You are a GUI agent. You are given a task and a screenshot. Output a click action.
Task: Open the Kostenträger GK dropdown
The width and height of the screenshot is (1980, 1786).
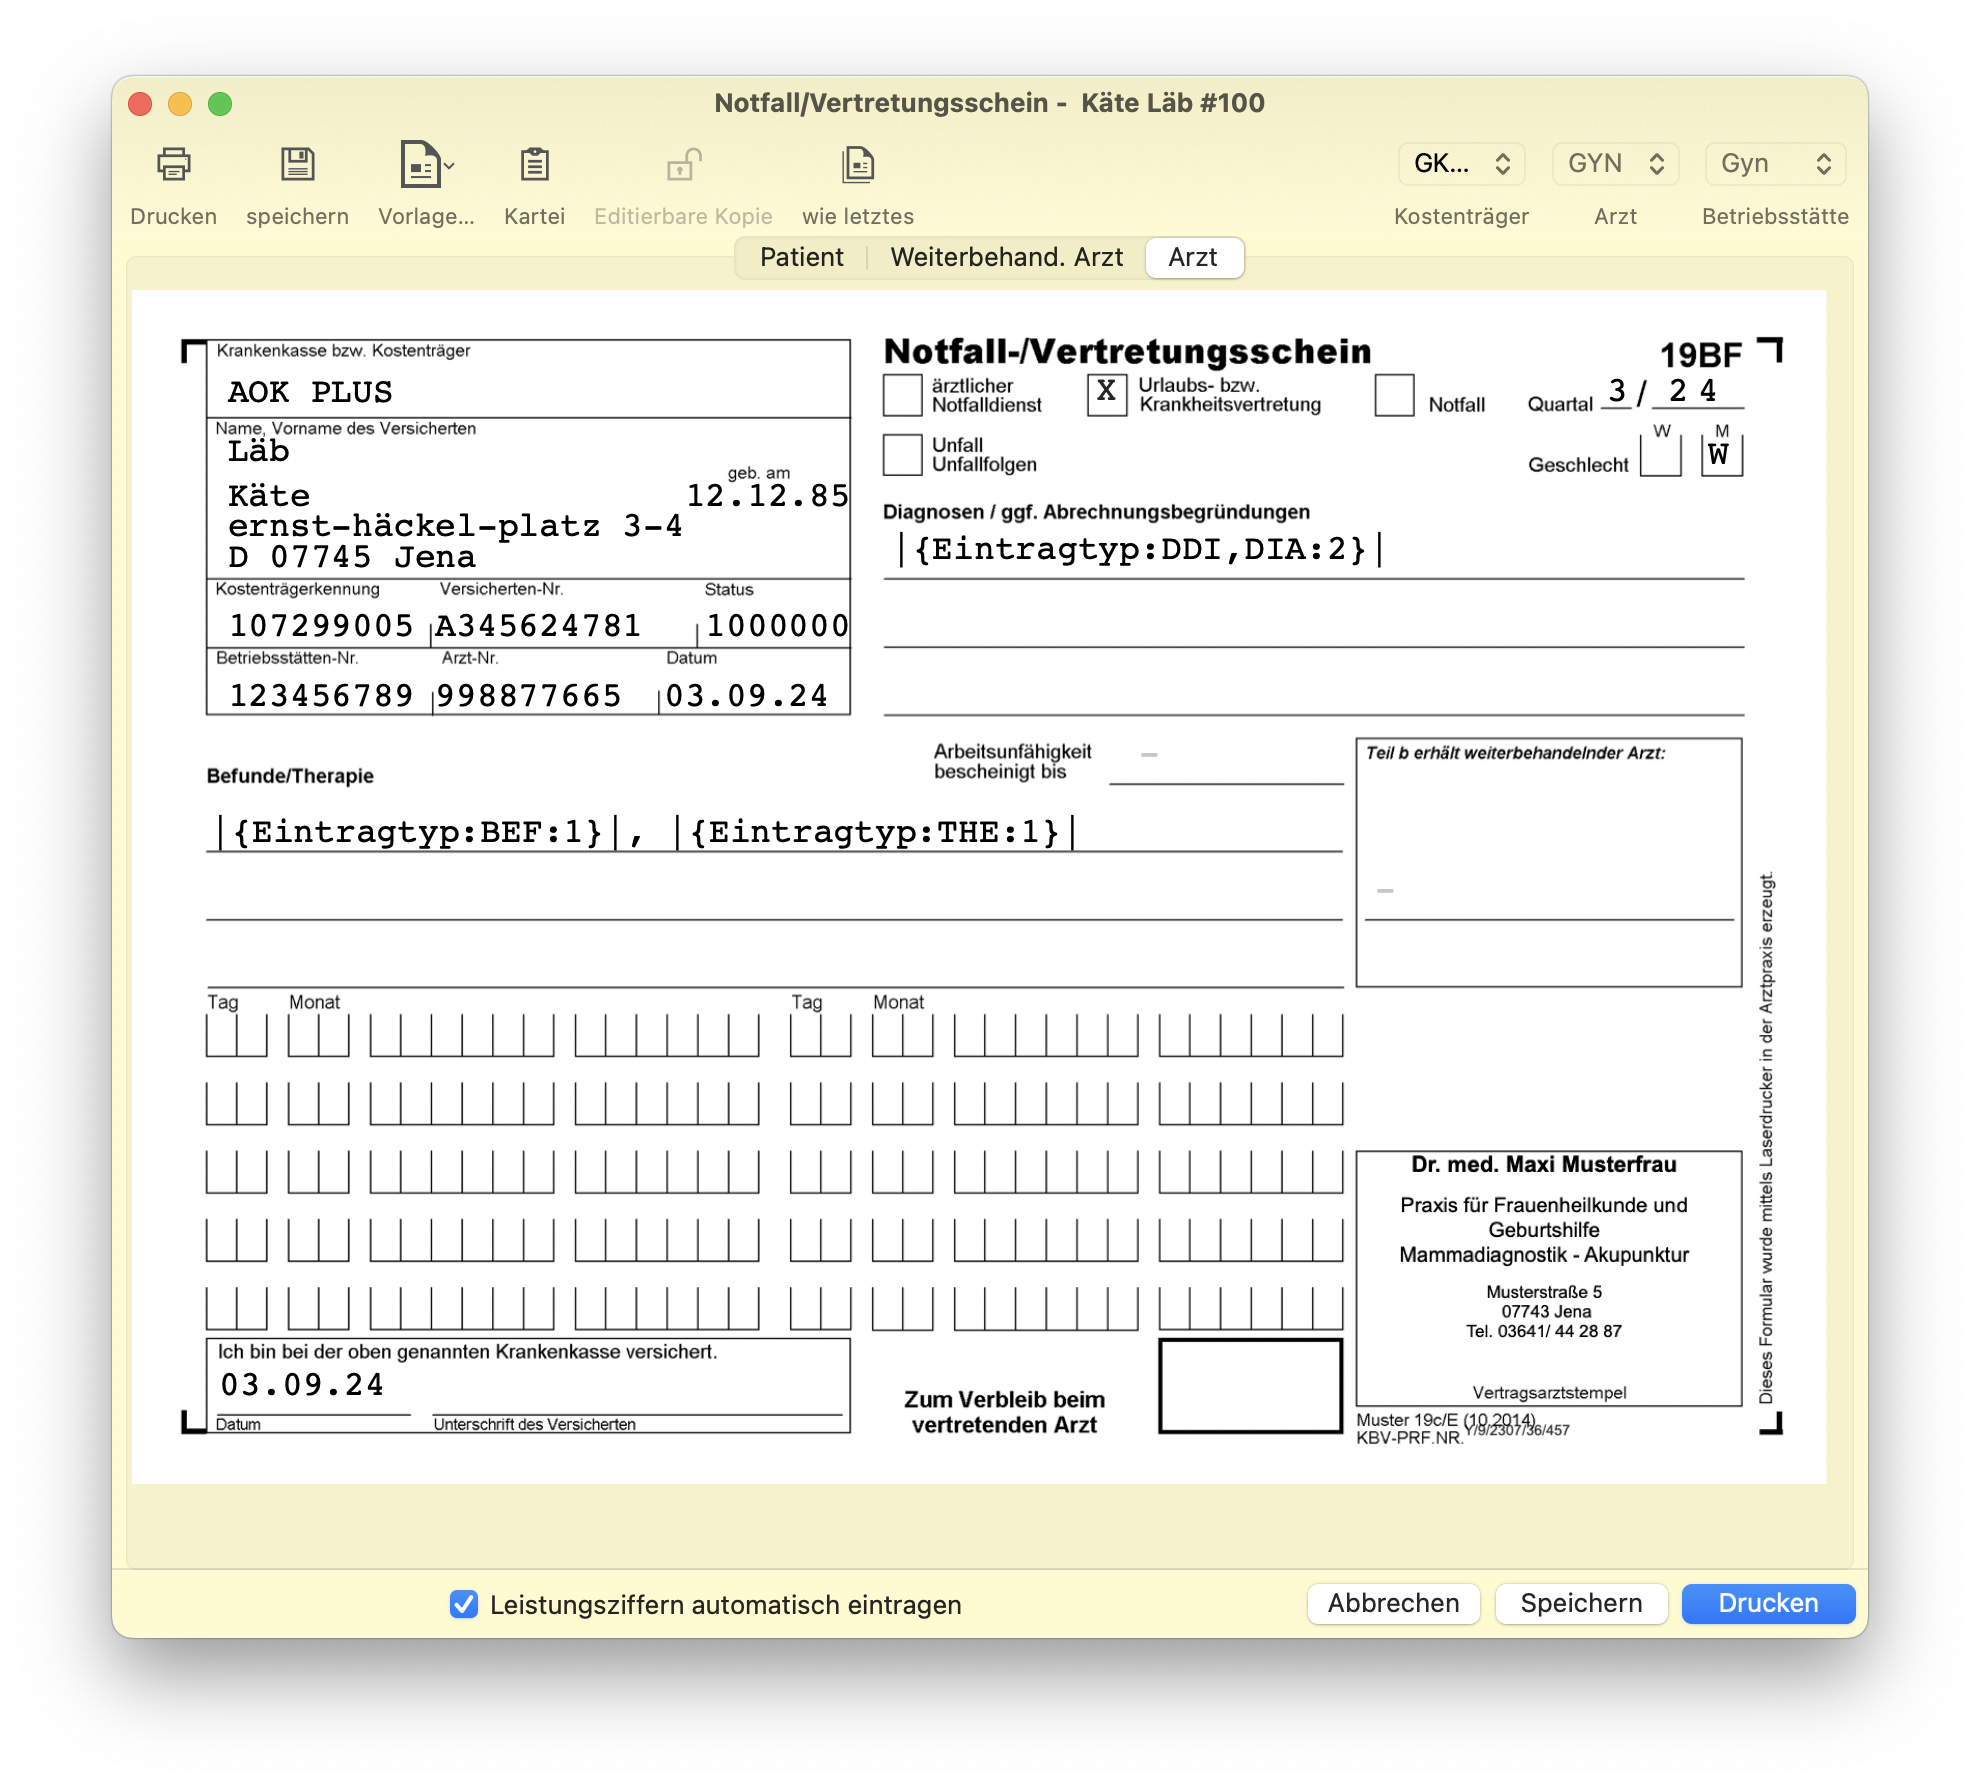point(1461,164)
